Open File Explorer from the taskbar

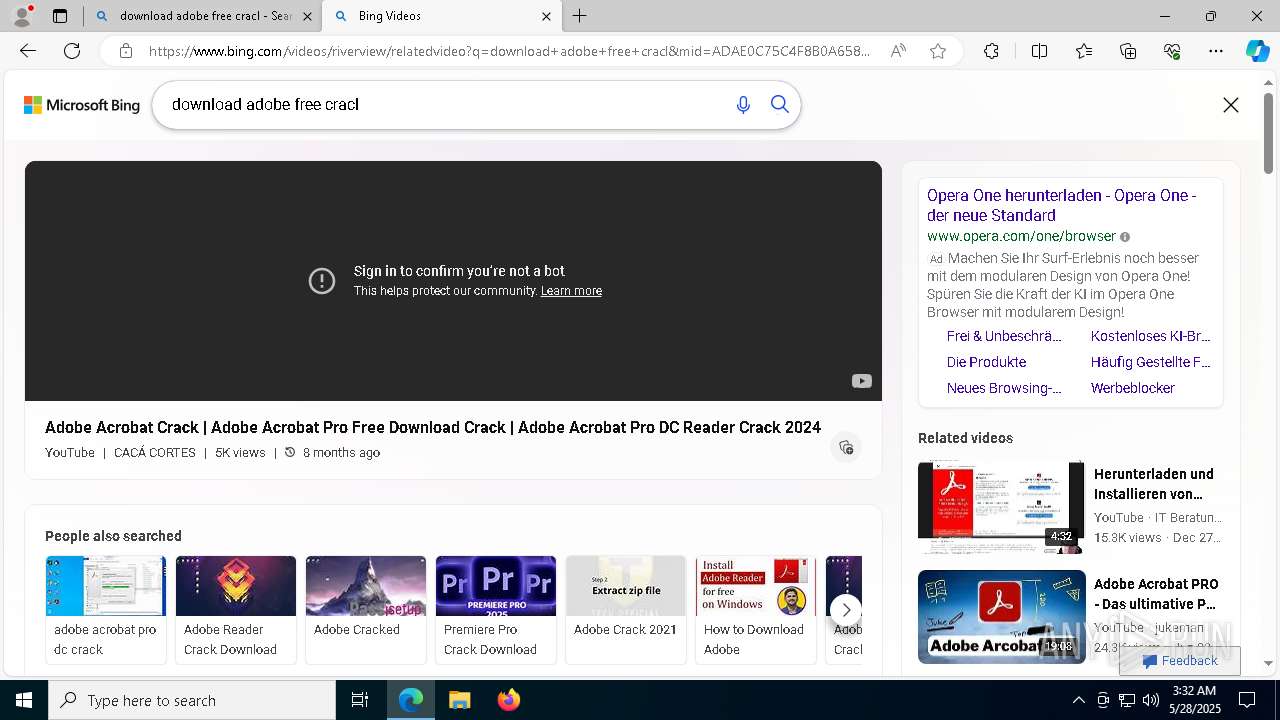pos(459,700)
